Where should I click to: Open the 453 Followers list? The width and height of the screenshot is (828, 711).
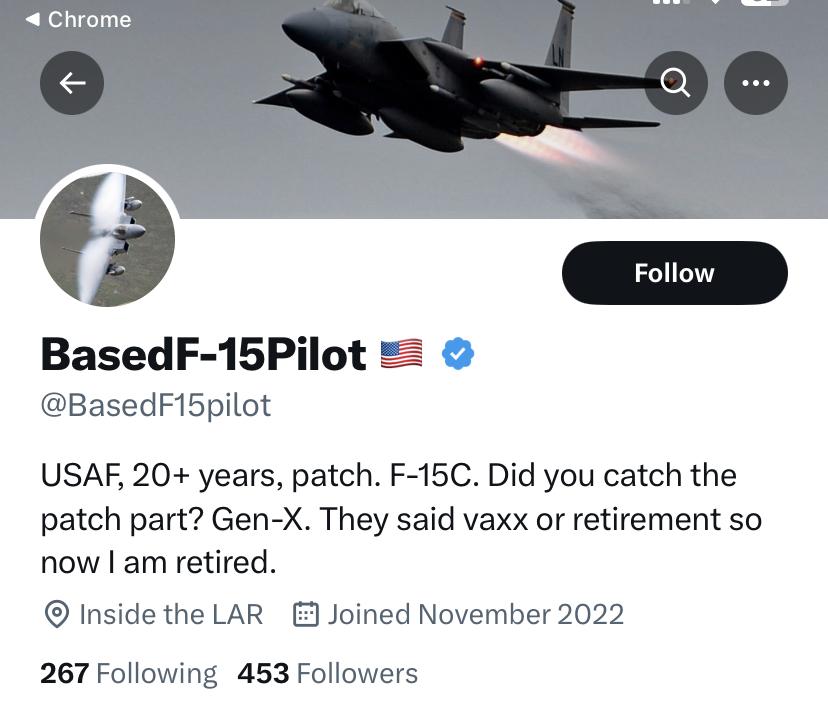pyautogui.click(x=328, y=673)
